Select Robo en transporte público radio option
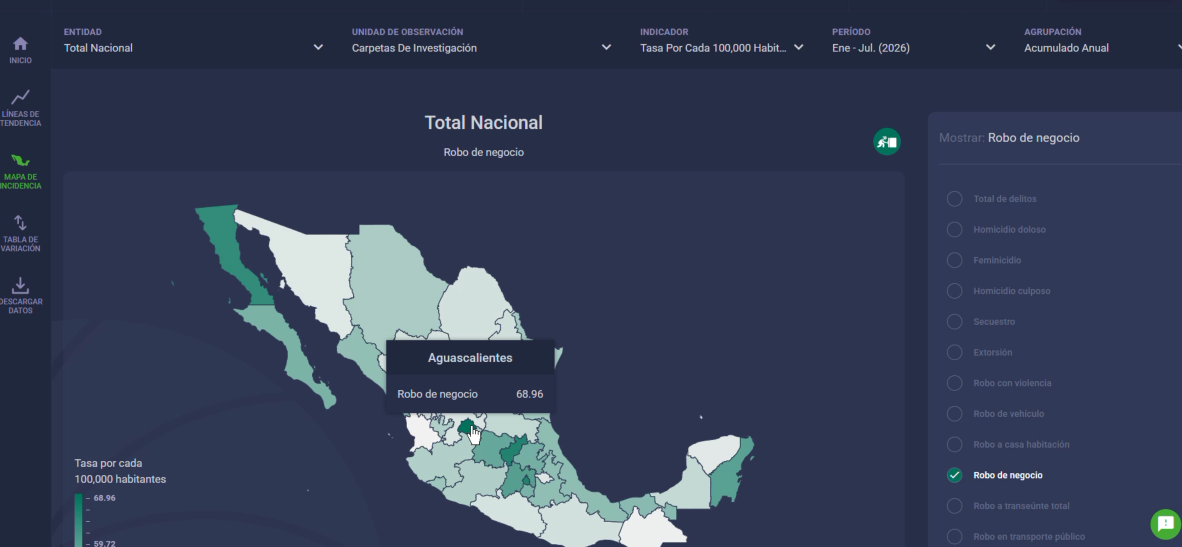The height and width of the screenshot is (547, 1182). coord(954,536)
